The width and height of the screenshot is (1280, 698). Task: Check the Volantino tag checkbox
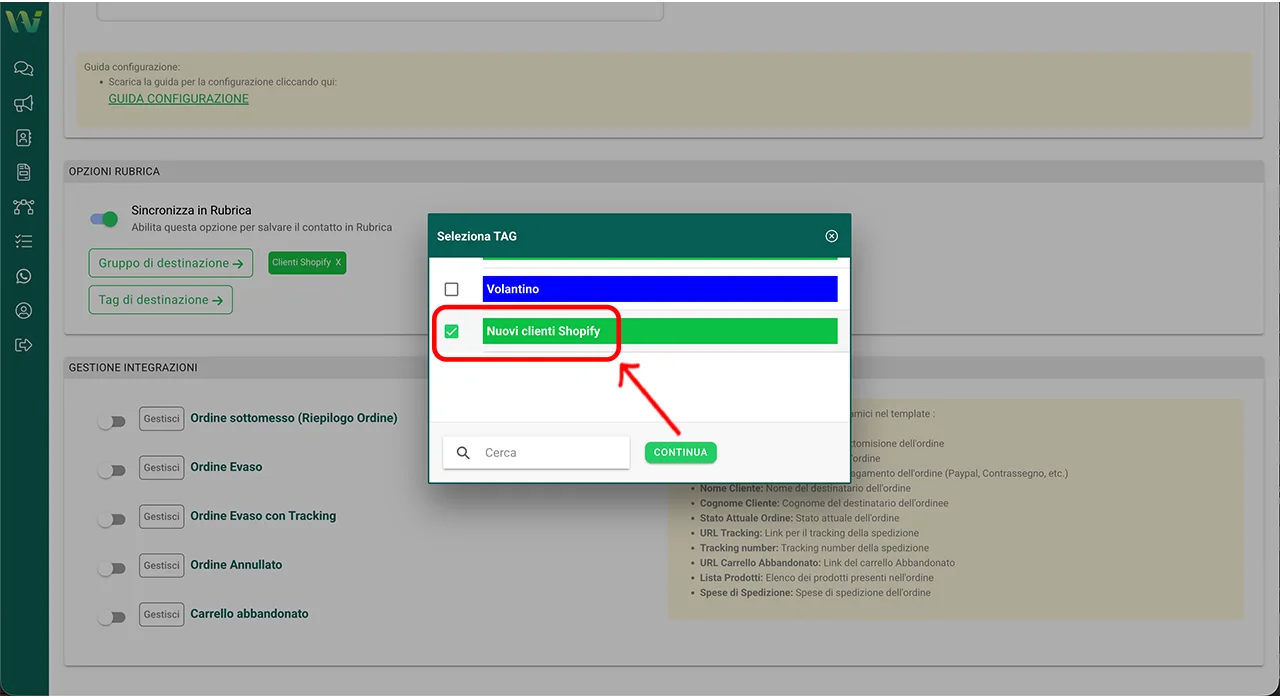451,289
